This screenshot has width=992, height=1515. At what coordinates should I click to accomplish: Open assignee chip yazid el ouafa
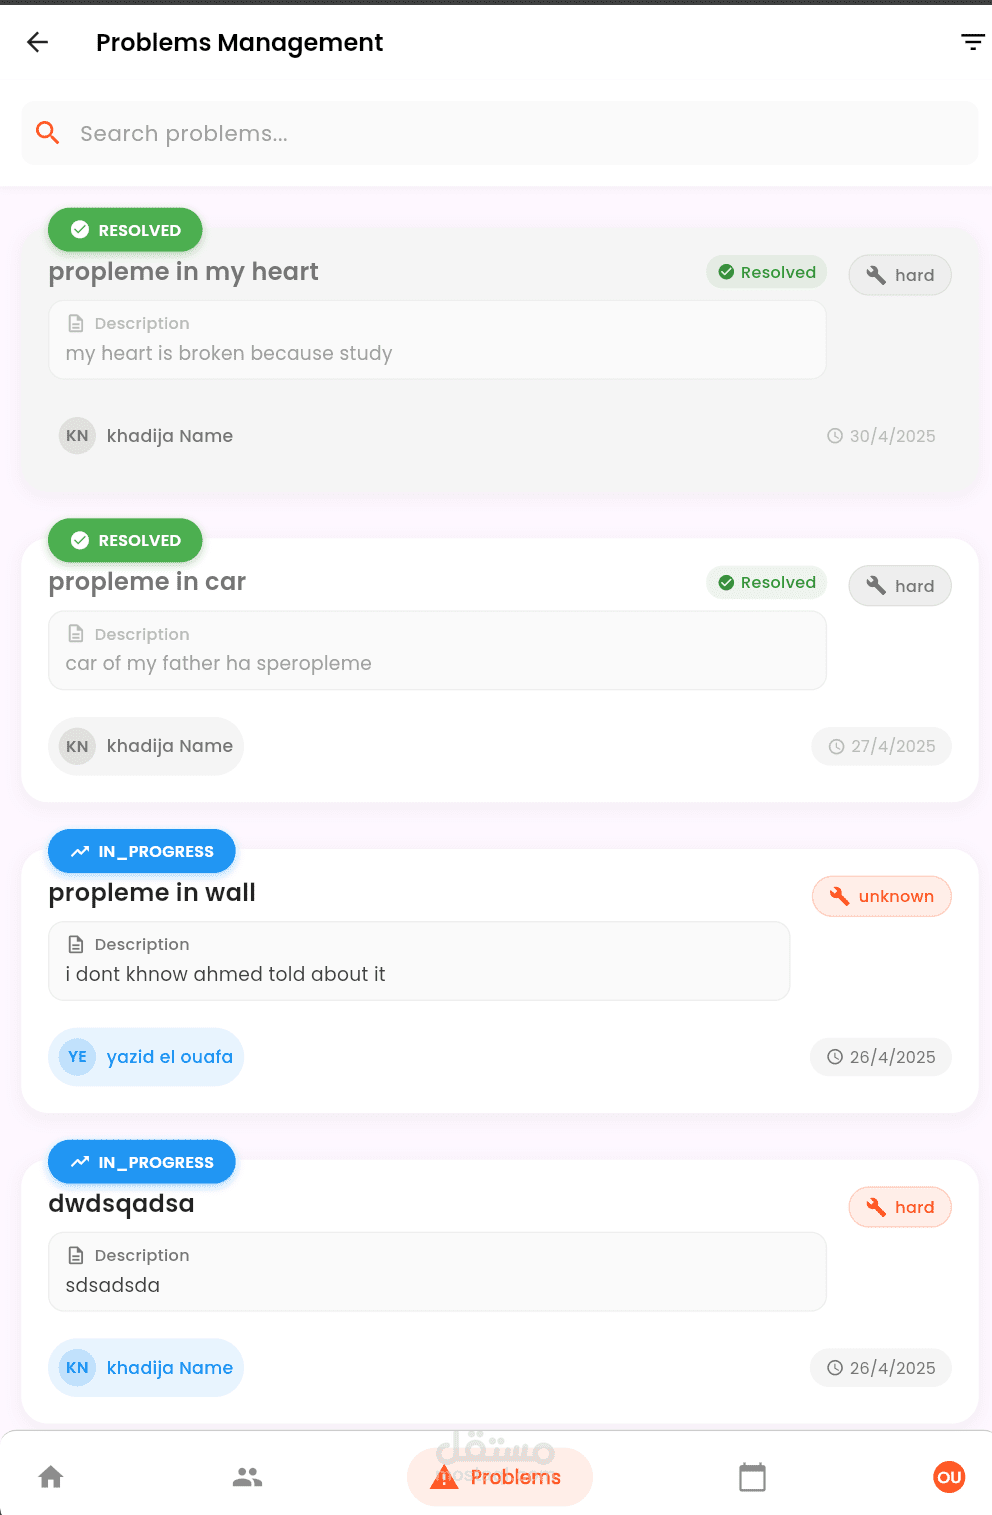point(146,1057)
